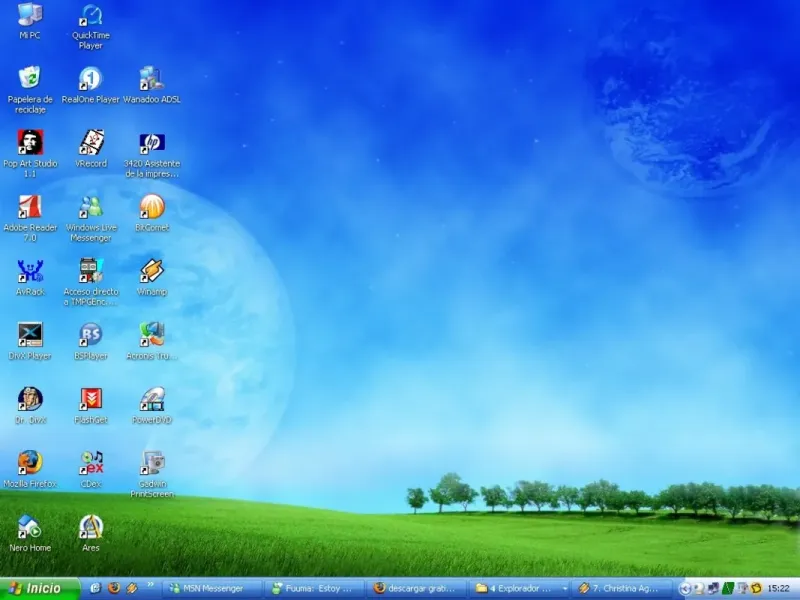Click the FlashGet desktop shortcut
The width and height of the screenshot is (800, 600).
(91, 405)
